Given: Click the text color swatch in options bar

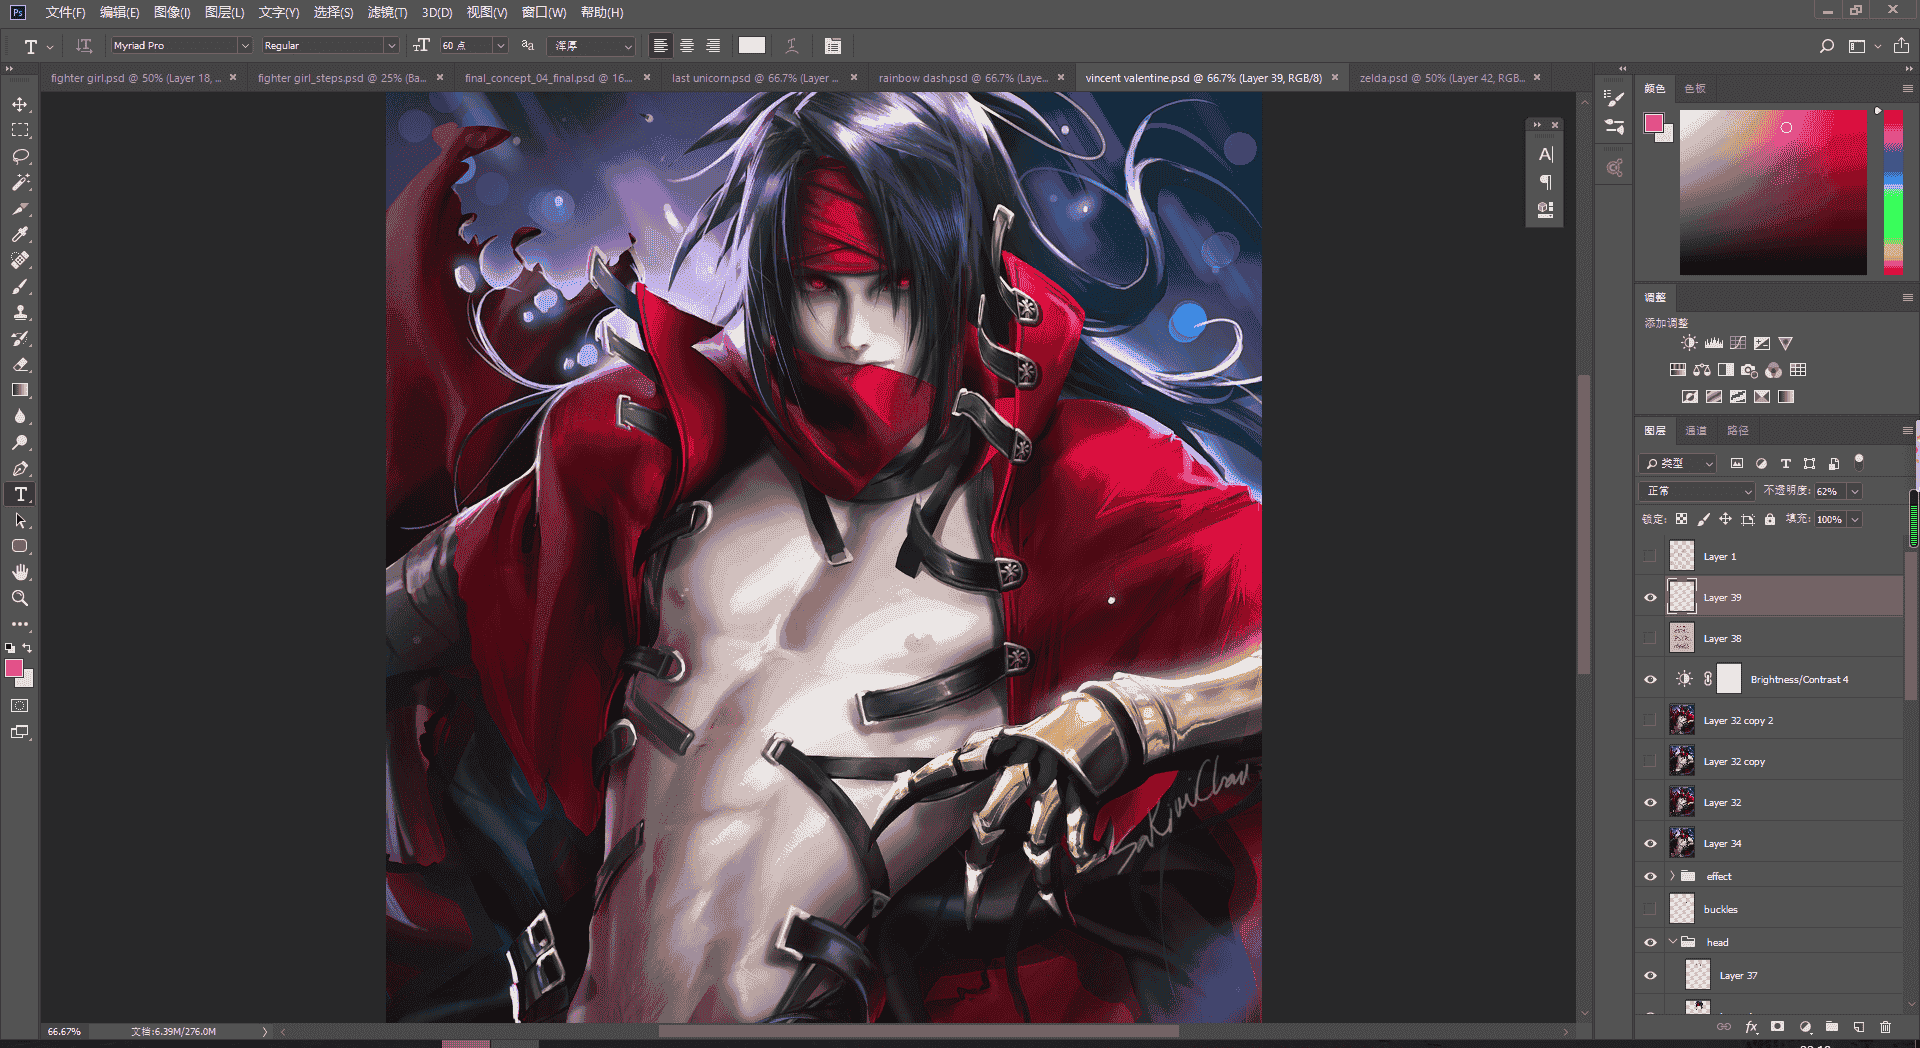Looking at the screenshot, I should 752,45.
